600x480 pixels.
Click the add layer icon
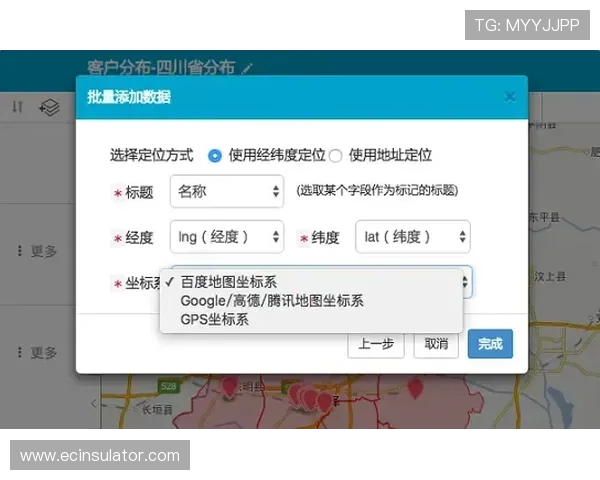[49, 107]
